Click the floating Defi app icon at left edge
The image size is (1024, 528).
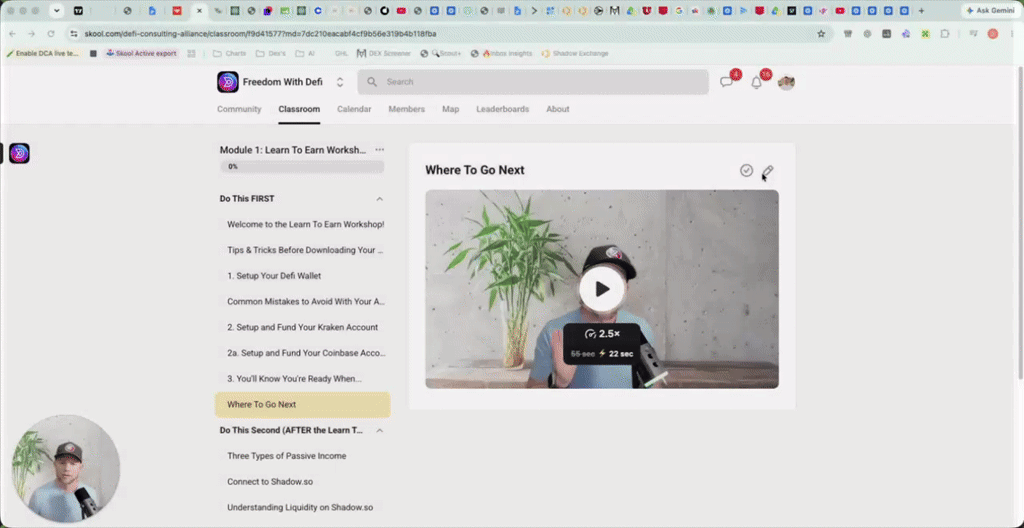[x=19, y=154]
